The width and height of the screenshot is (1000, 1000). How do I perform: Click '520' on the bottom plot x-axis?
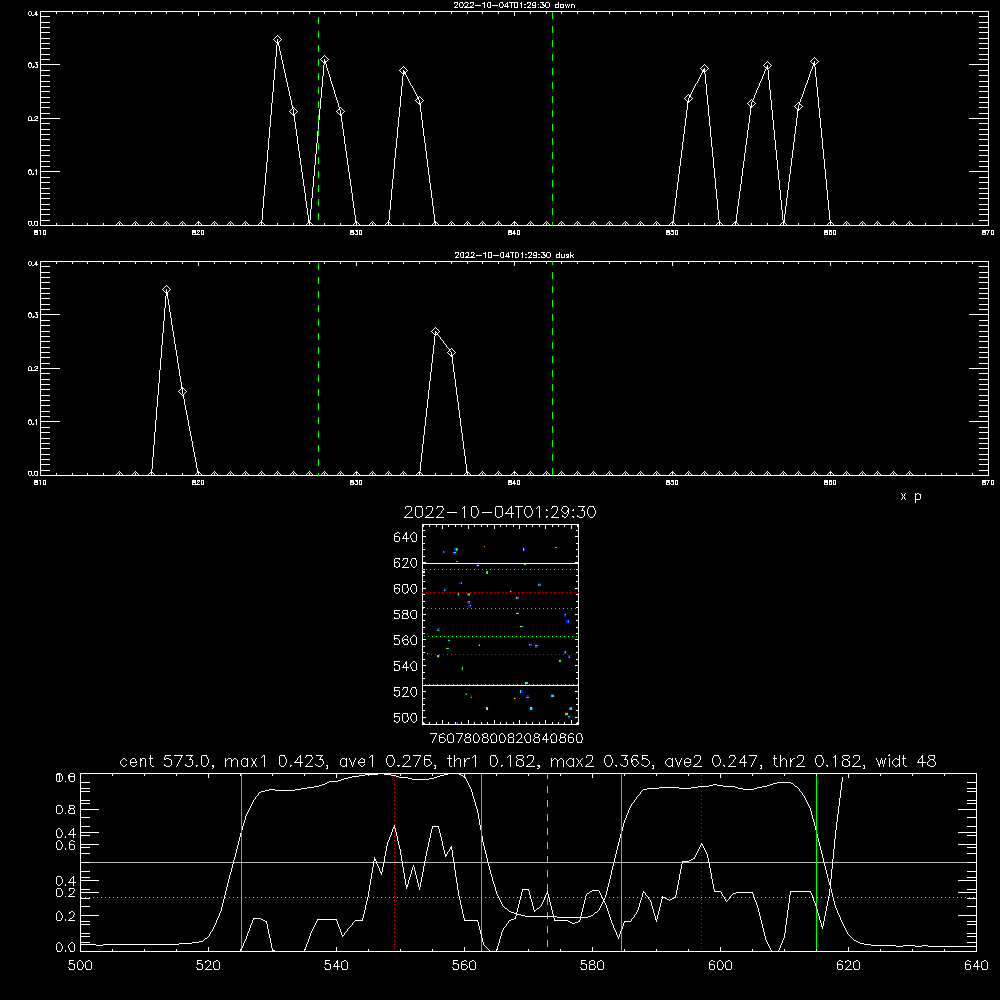pyautogui.click(x=209, y=966)
